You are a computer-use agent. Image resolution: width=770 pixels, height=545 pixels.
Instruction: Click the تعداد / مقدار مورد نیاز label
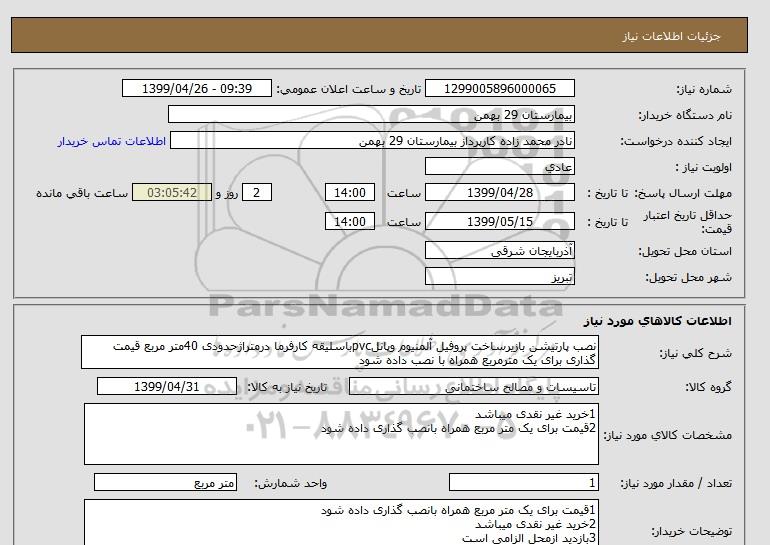pyautogui.click(x=676, y=484)
